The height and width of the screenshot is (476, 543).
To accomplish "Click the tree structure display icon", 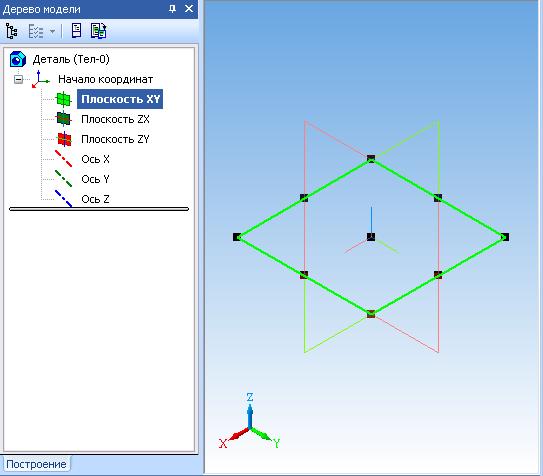I will pyautogui.click(x=11, y=31).
